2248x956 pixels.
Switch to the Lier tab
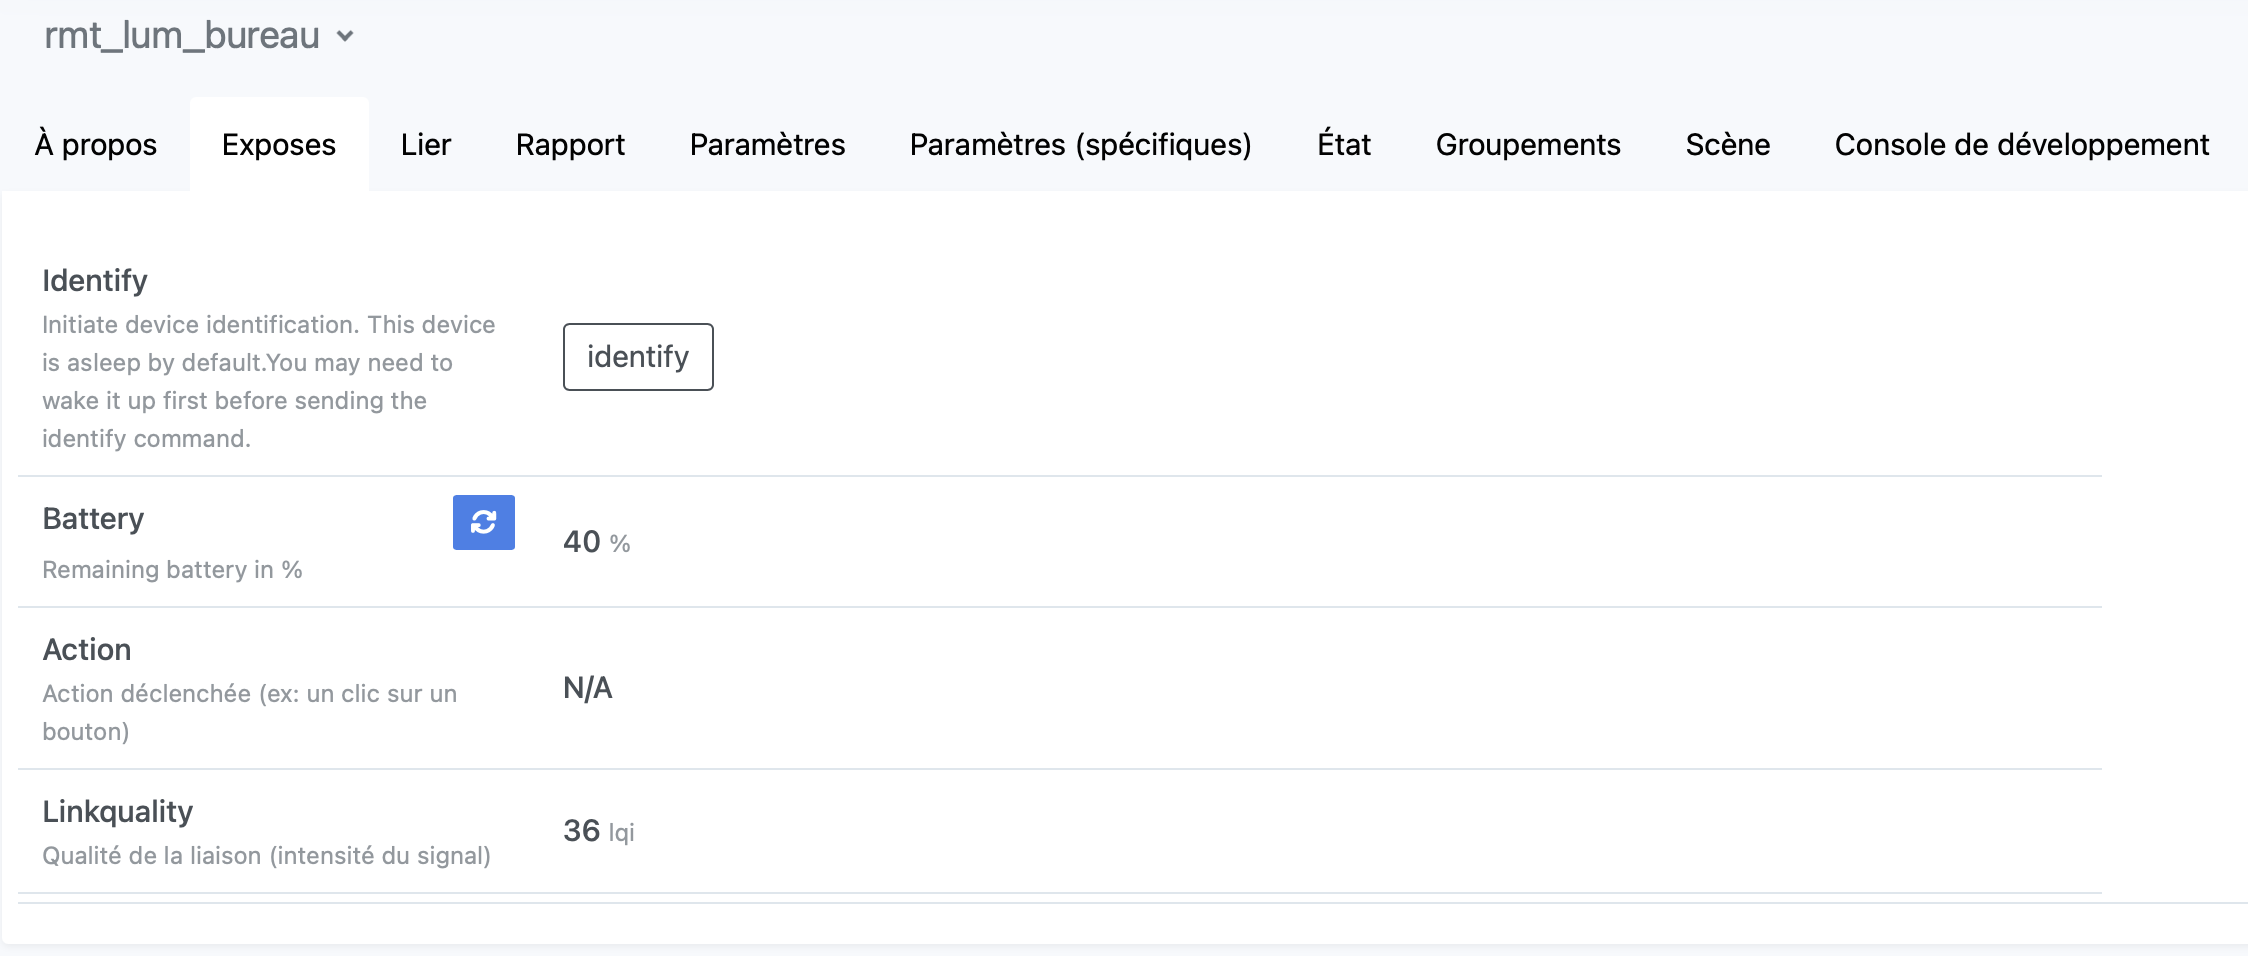pos(426,145)
